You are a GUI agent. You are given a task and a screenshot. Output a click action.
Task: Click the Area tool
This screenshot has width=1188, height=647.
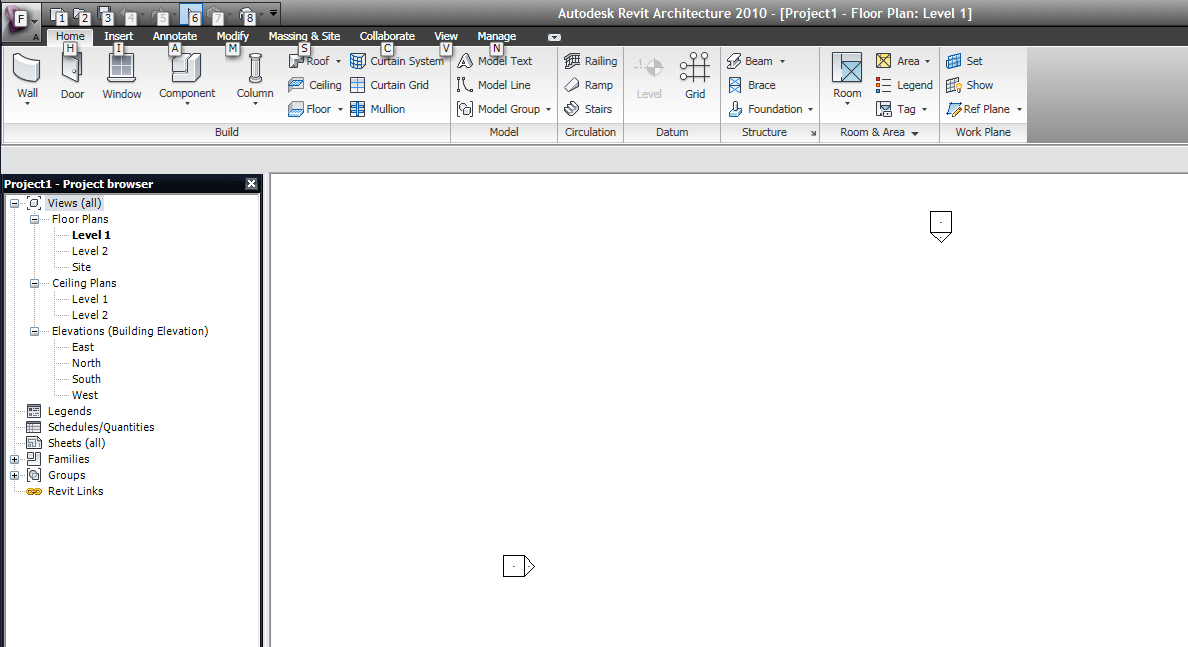click(898, 61)
